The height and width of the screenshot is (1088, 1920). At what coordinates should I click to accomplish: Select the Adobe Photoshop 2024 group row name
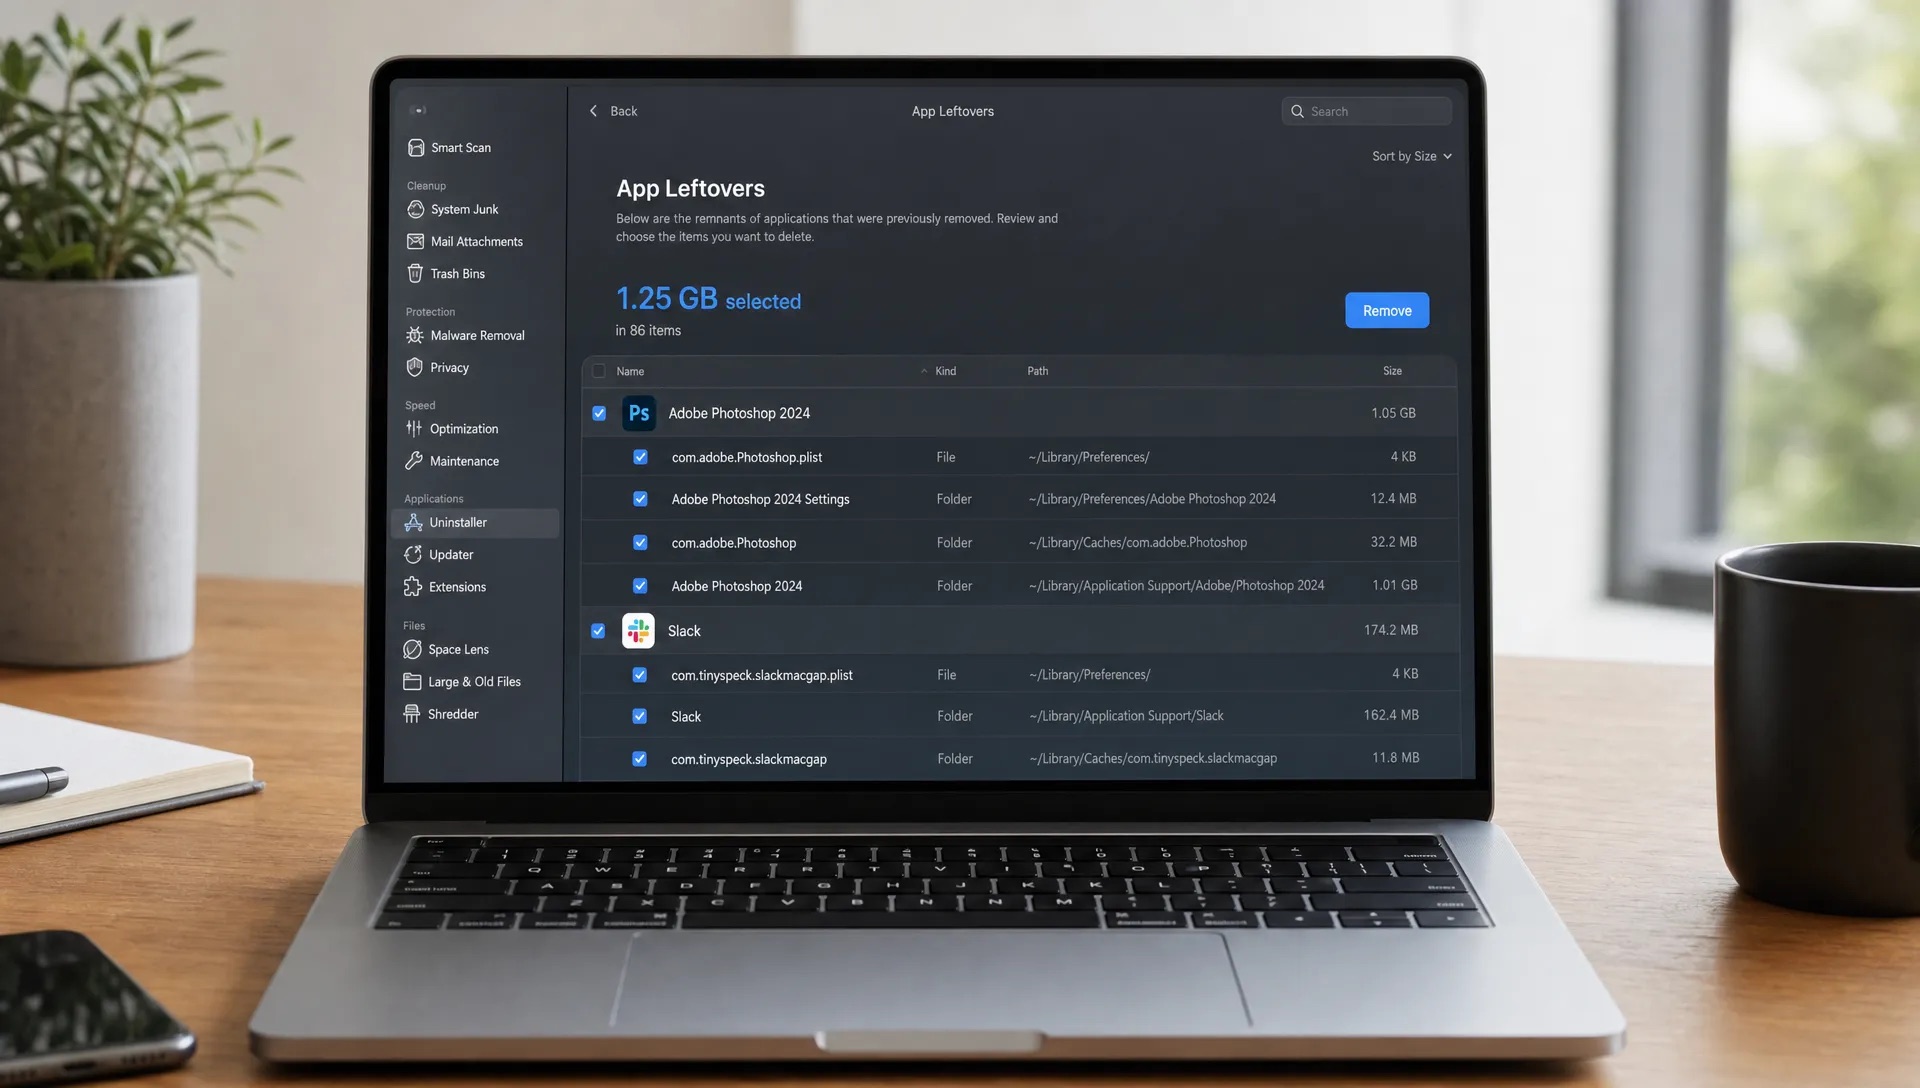pyautogui.click(x=739, y=413)
